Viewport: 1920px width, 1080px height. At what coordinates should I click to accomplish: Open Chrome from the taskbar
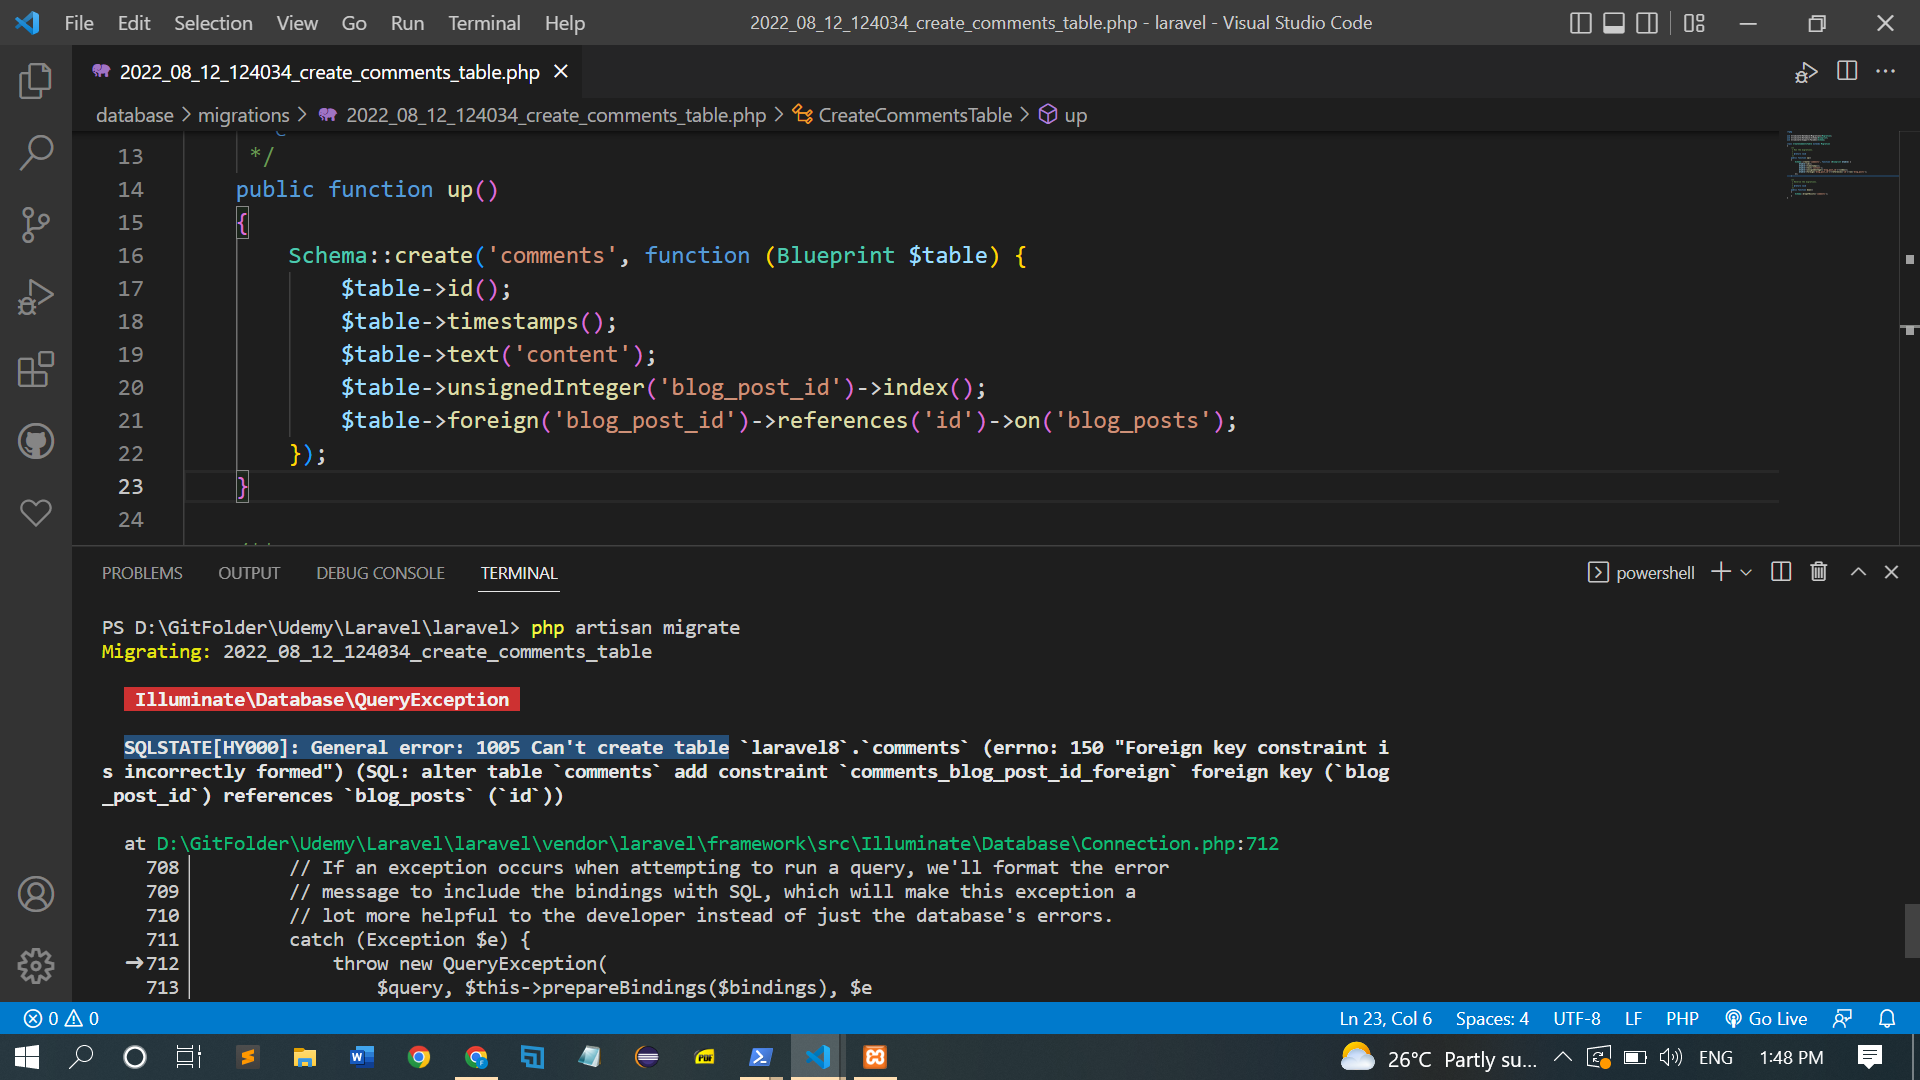(419, 1057)
